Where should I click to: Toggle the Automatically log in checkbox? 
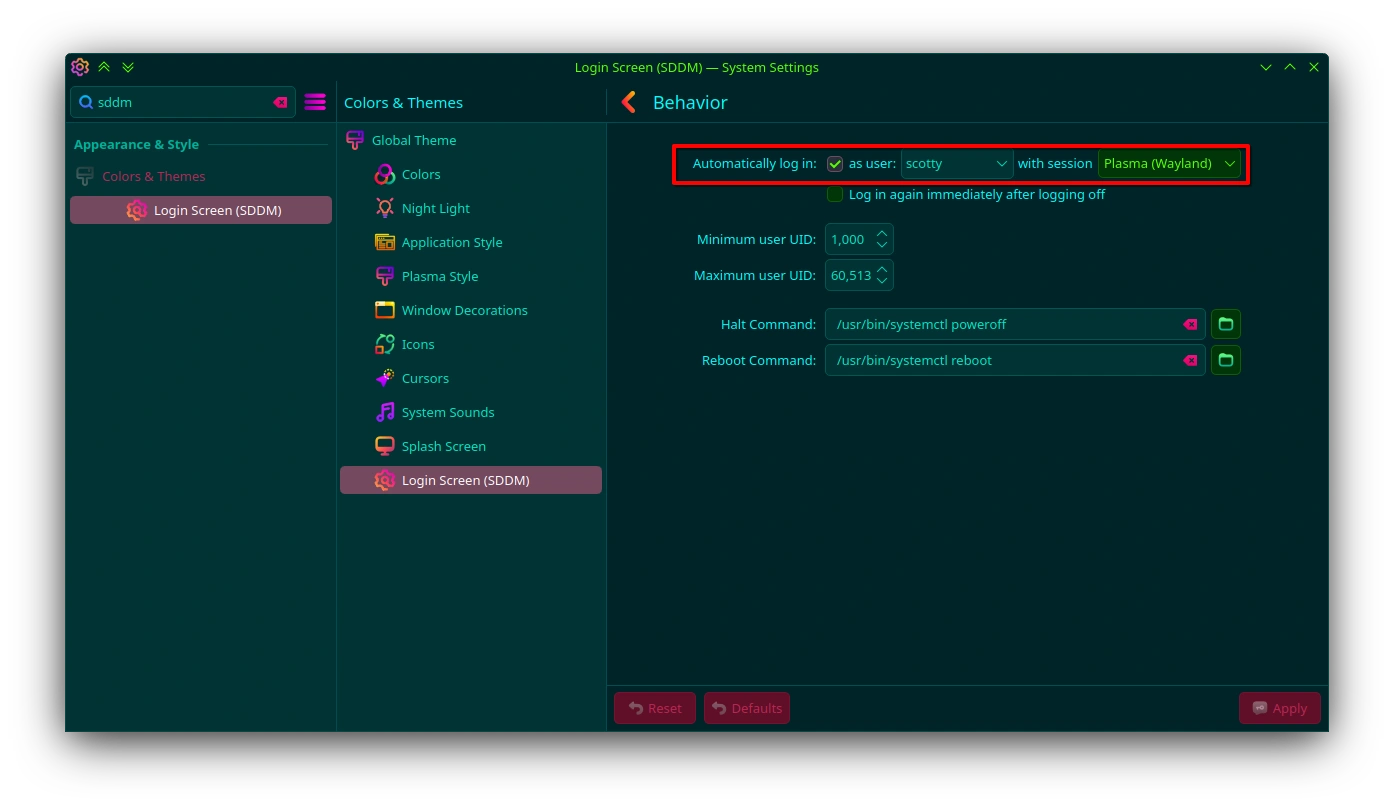coord(835,164)
